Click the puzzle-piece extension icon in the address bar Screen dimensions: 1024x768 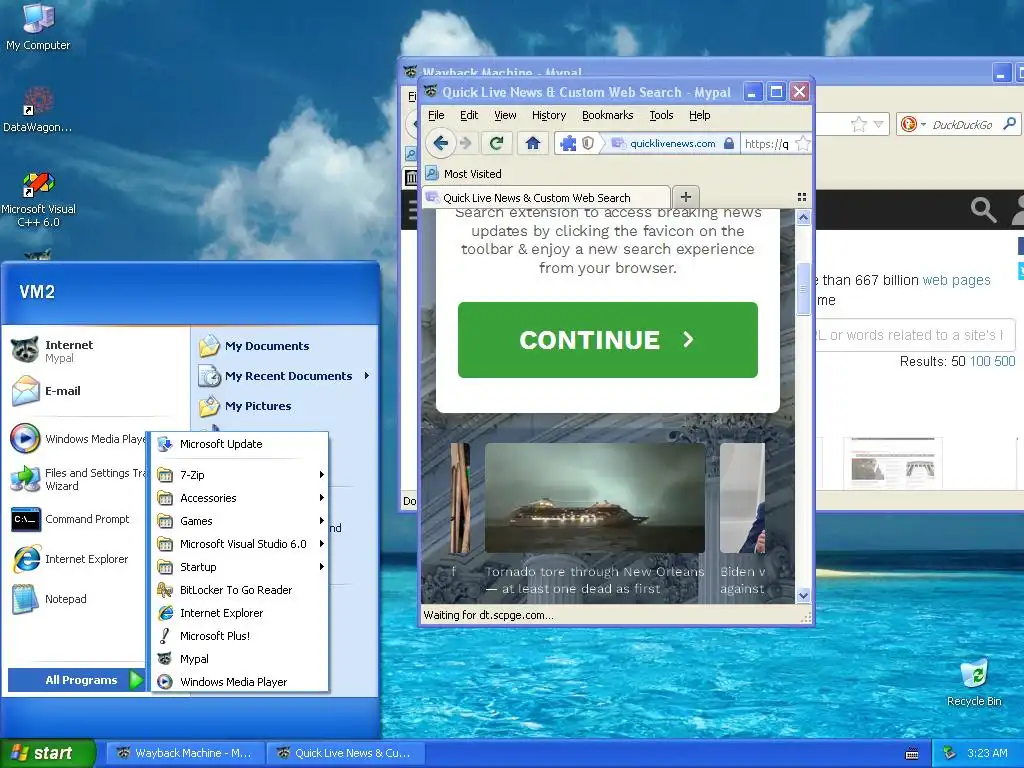point(568,143)
